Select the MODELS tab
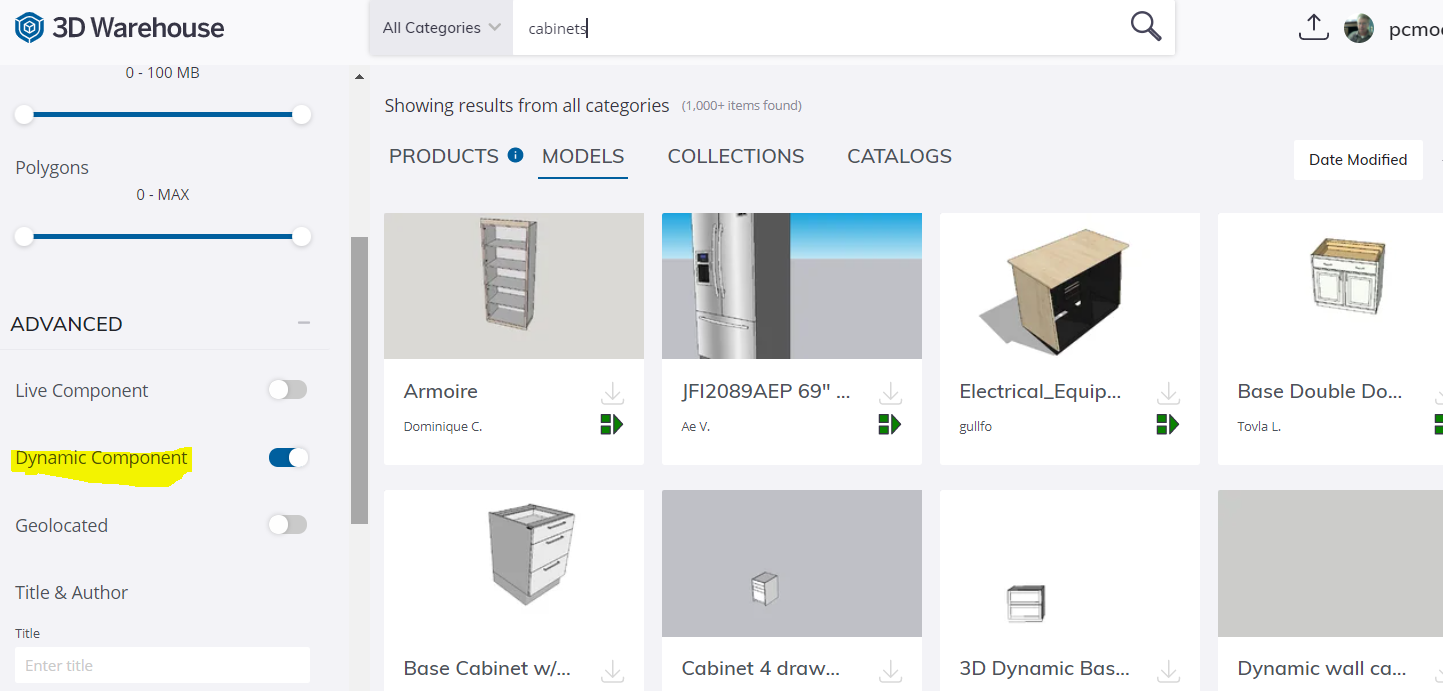Viewport: 1443px width, 691px height. tap(583, 156)
